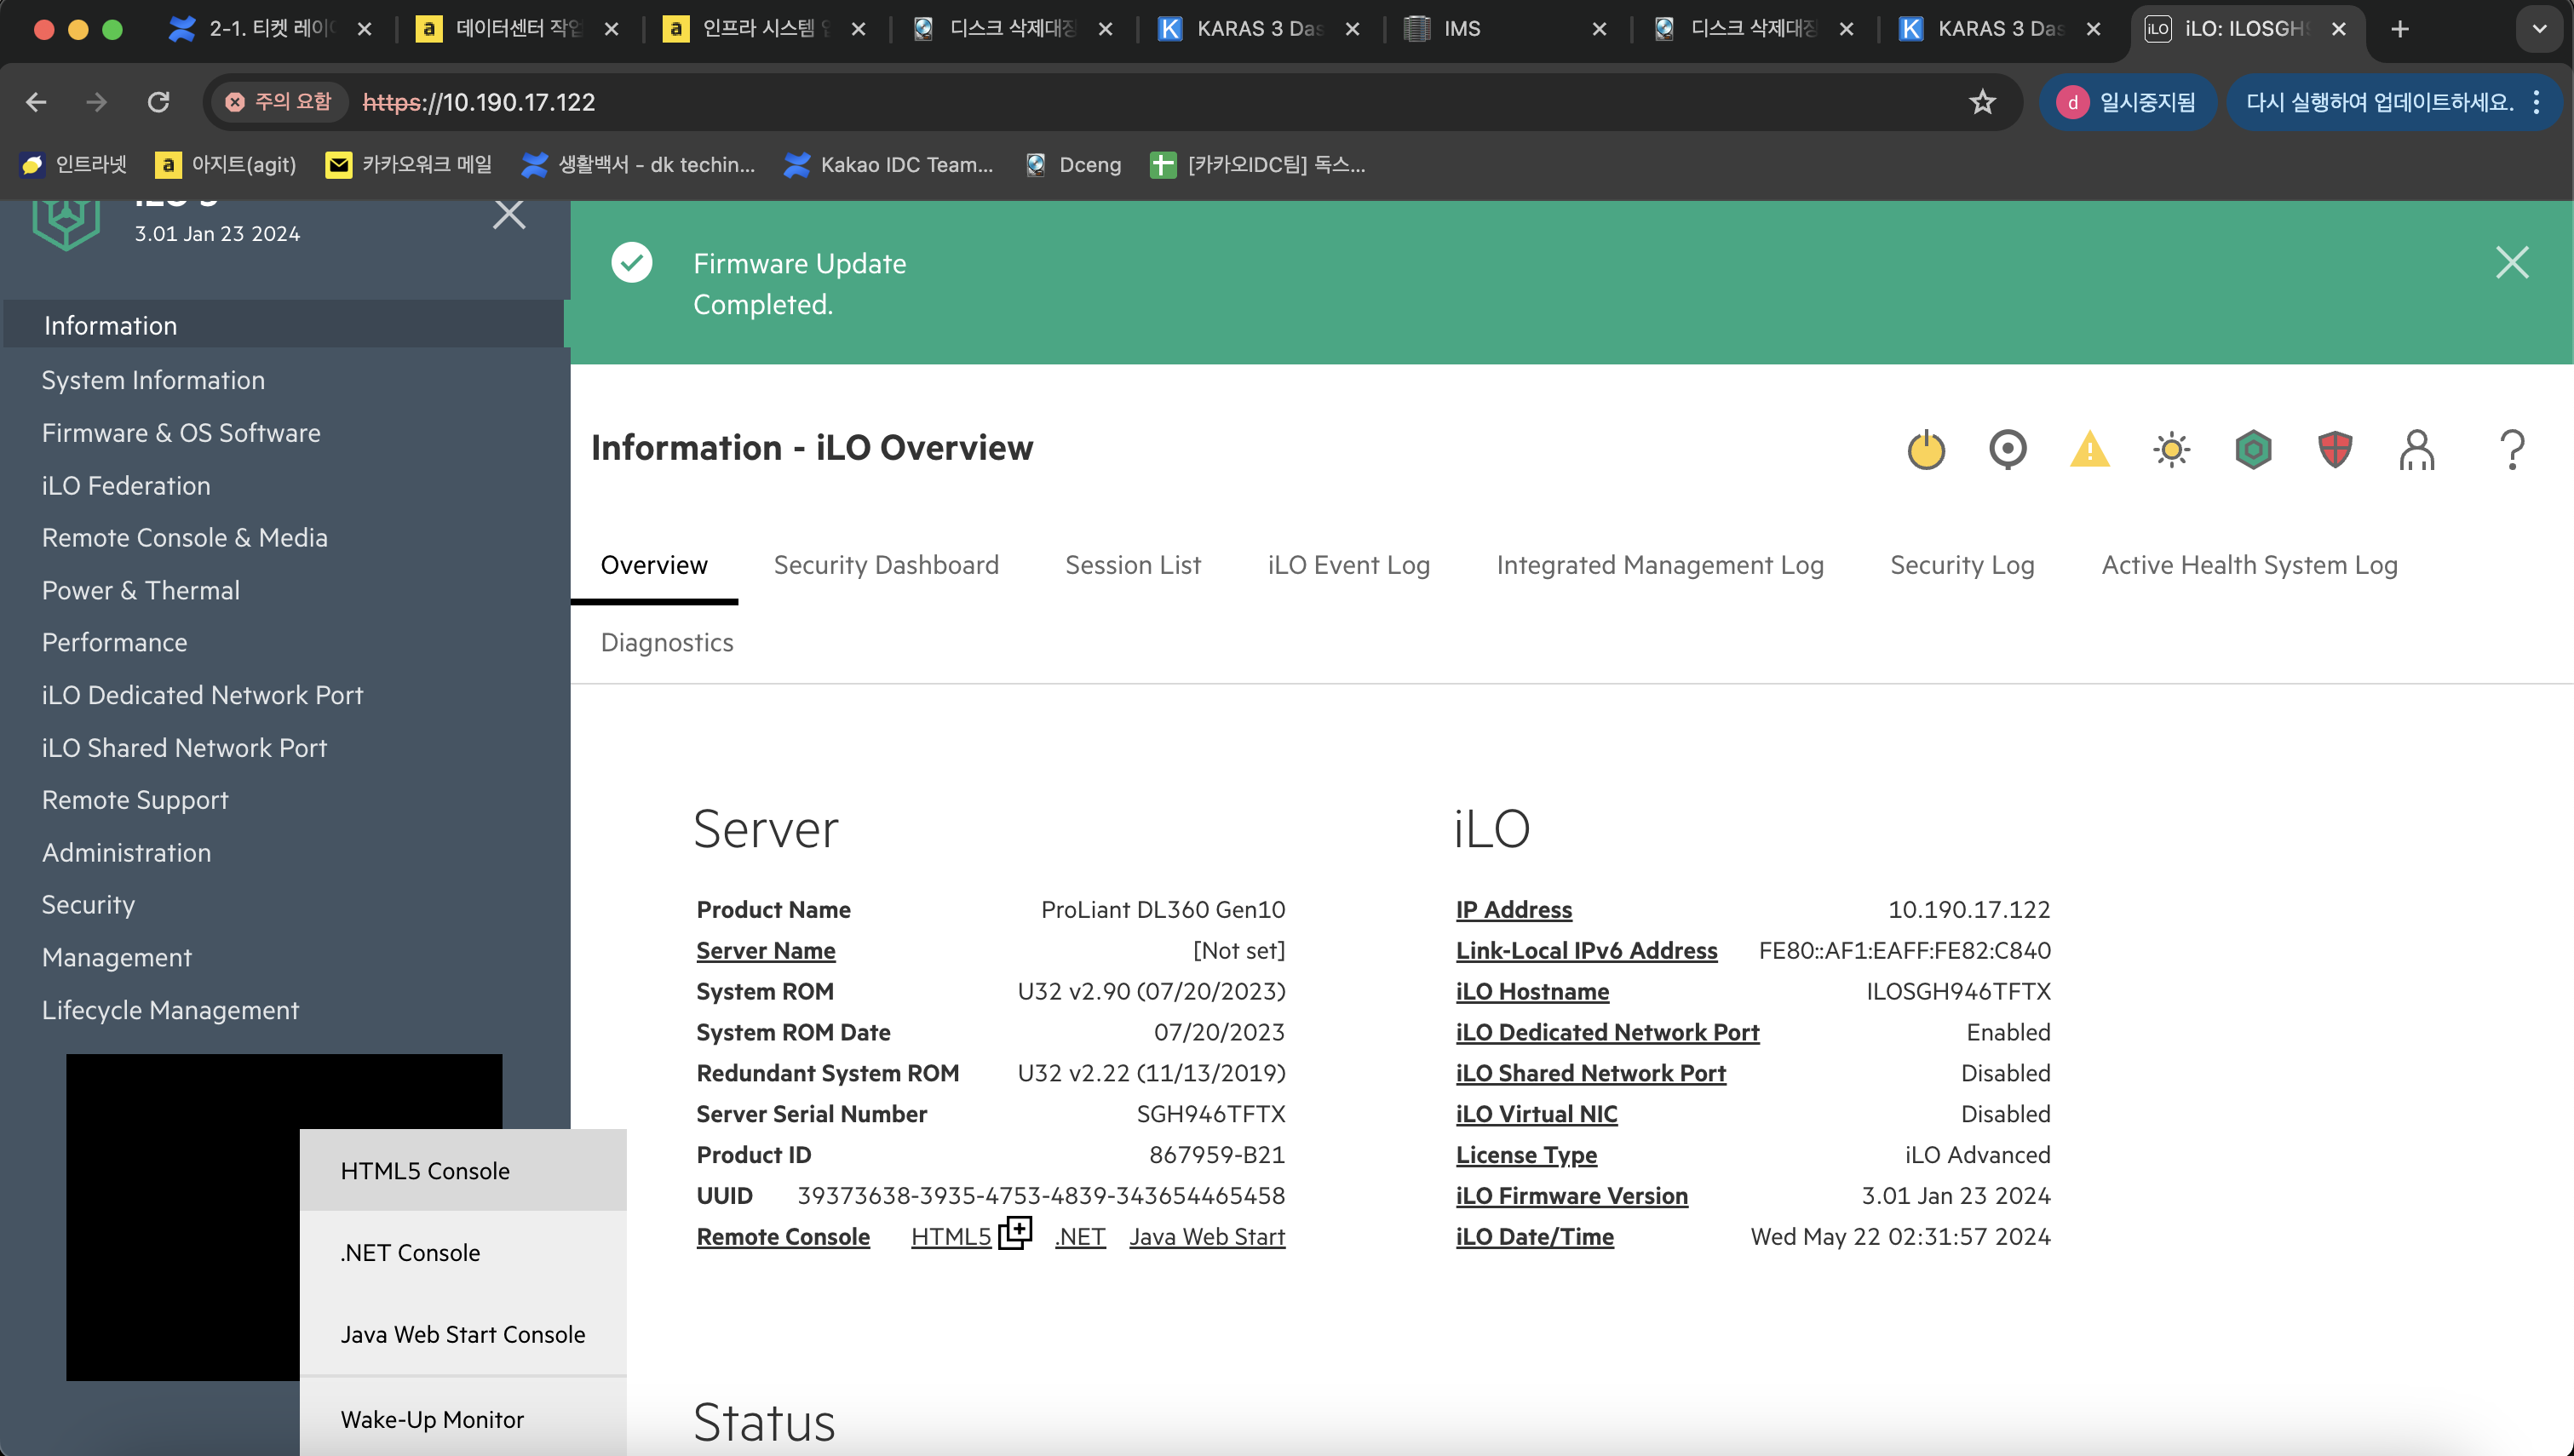Select the Session List tab
Viewport: 2574px width, 1456px height.
pos(1133,565)
